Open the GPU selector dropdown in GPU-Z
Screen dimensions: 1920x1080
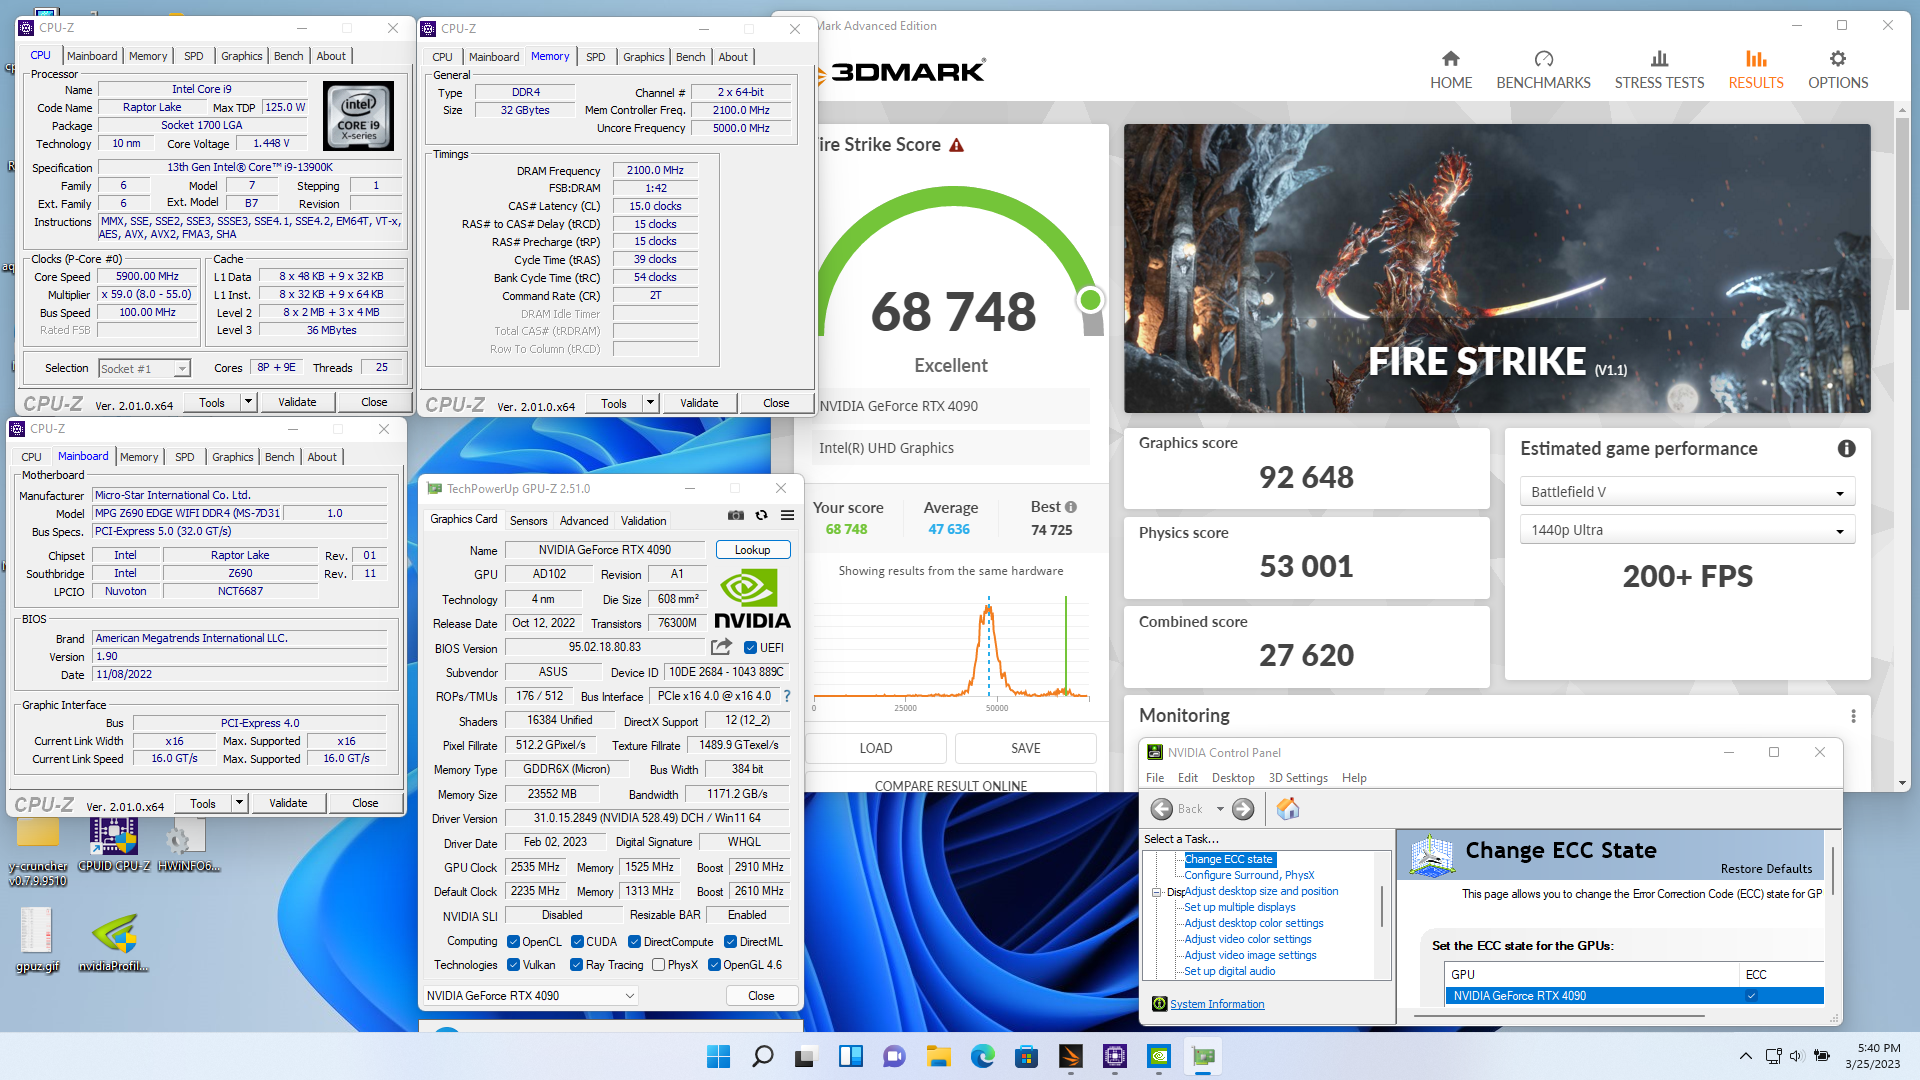530,996
